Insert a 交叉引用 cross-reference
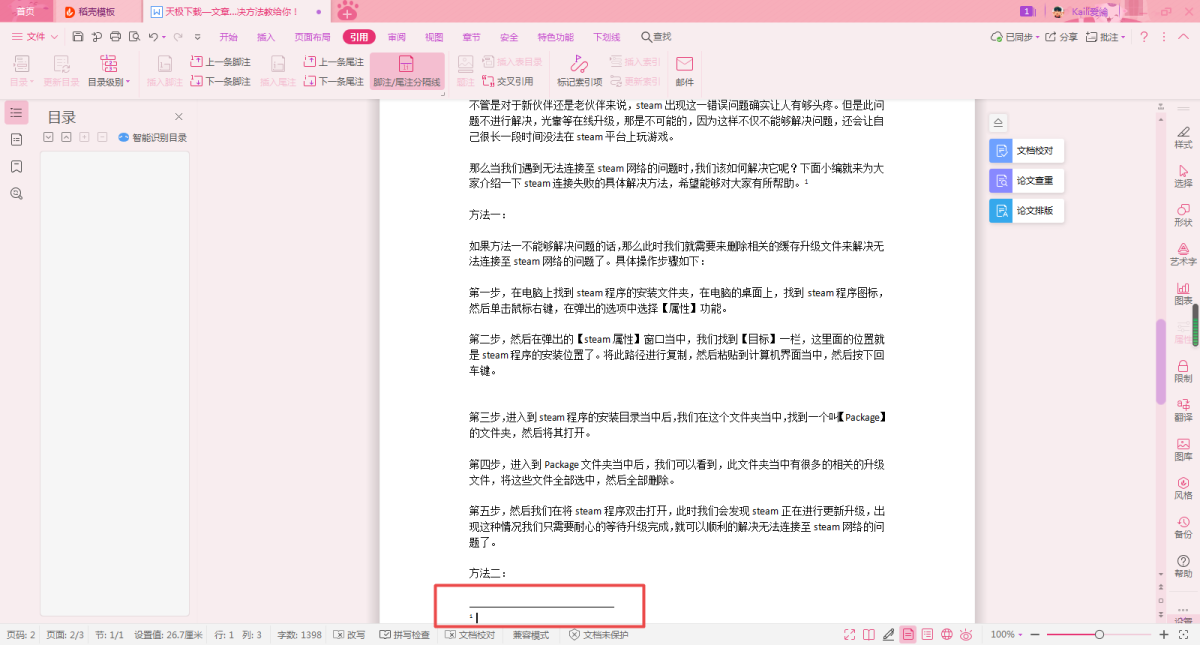Viewport: 1200px width, 645px height. (508, 81)
